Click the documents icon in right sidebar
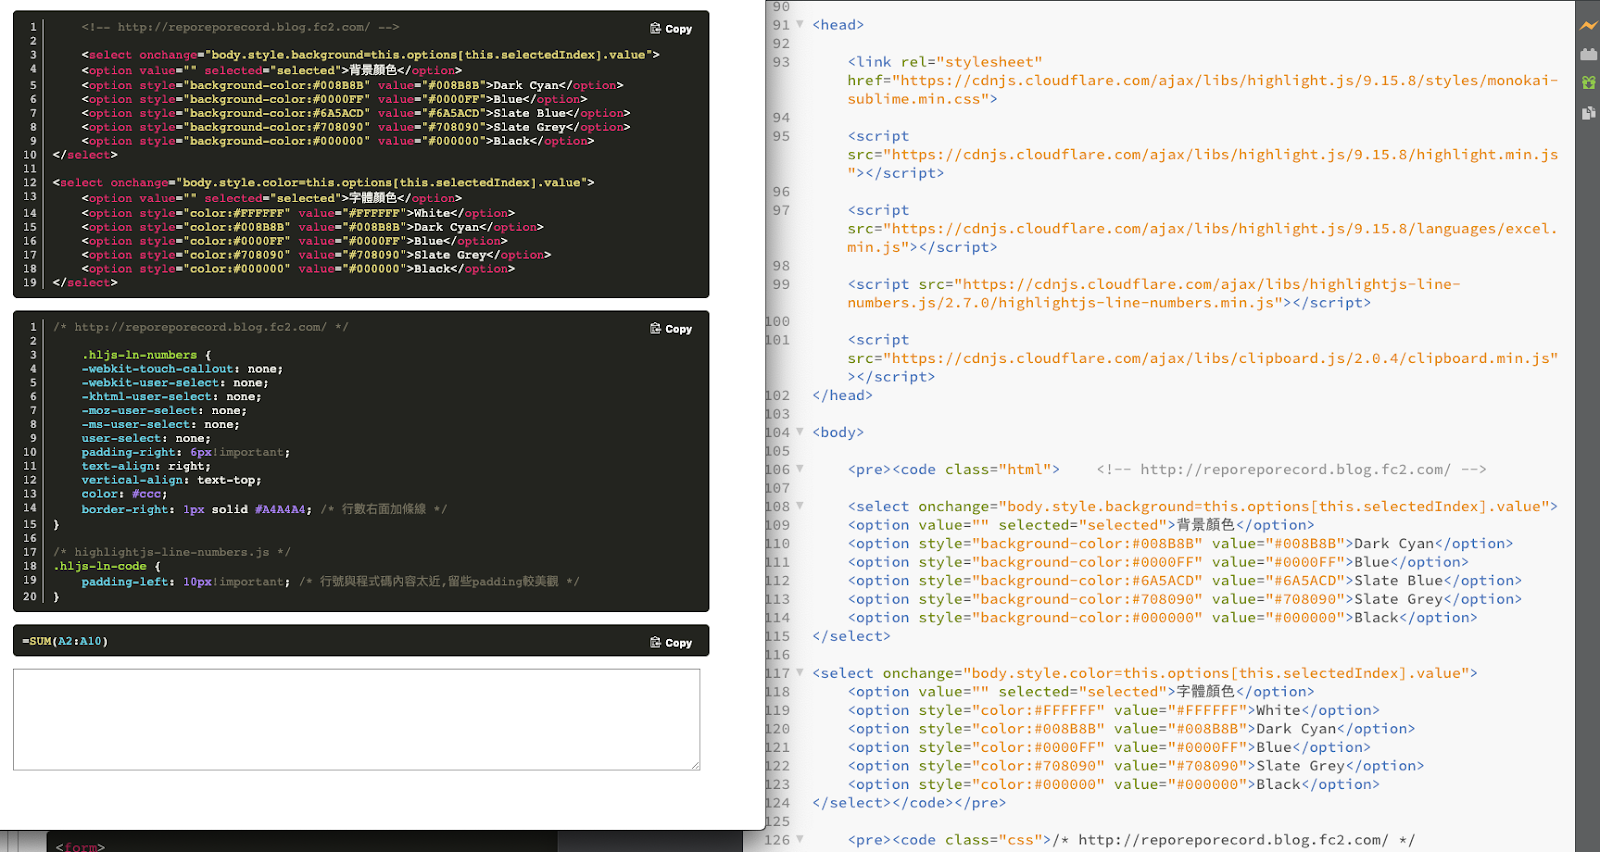This screenshot has width=1600, height=852. pyautogui.click(x=1588, y=113)
